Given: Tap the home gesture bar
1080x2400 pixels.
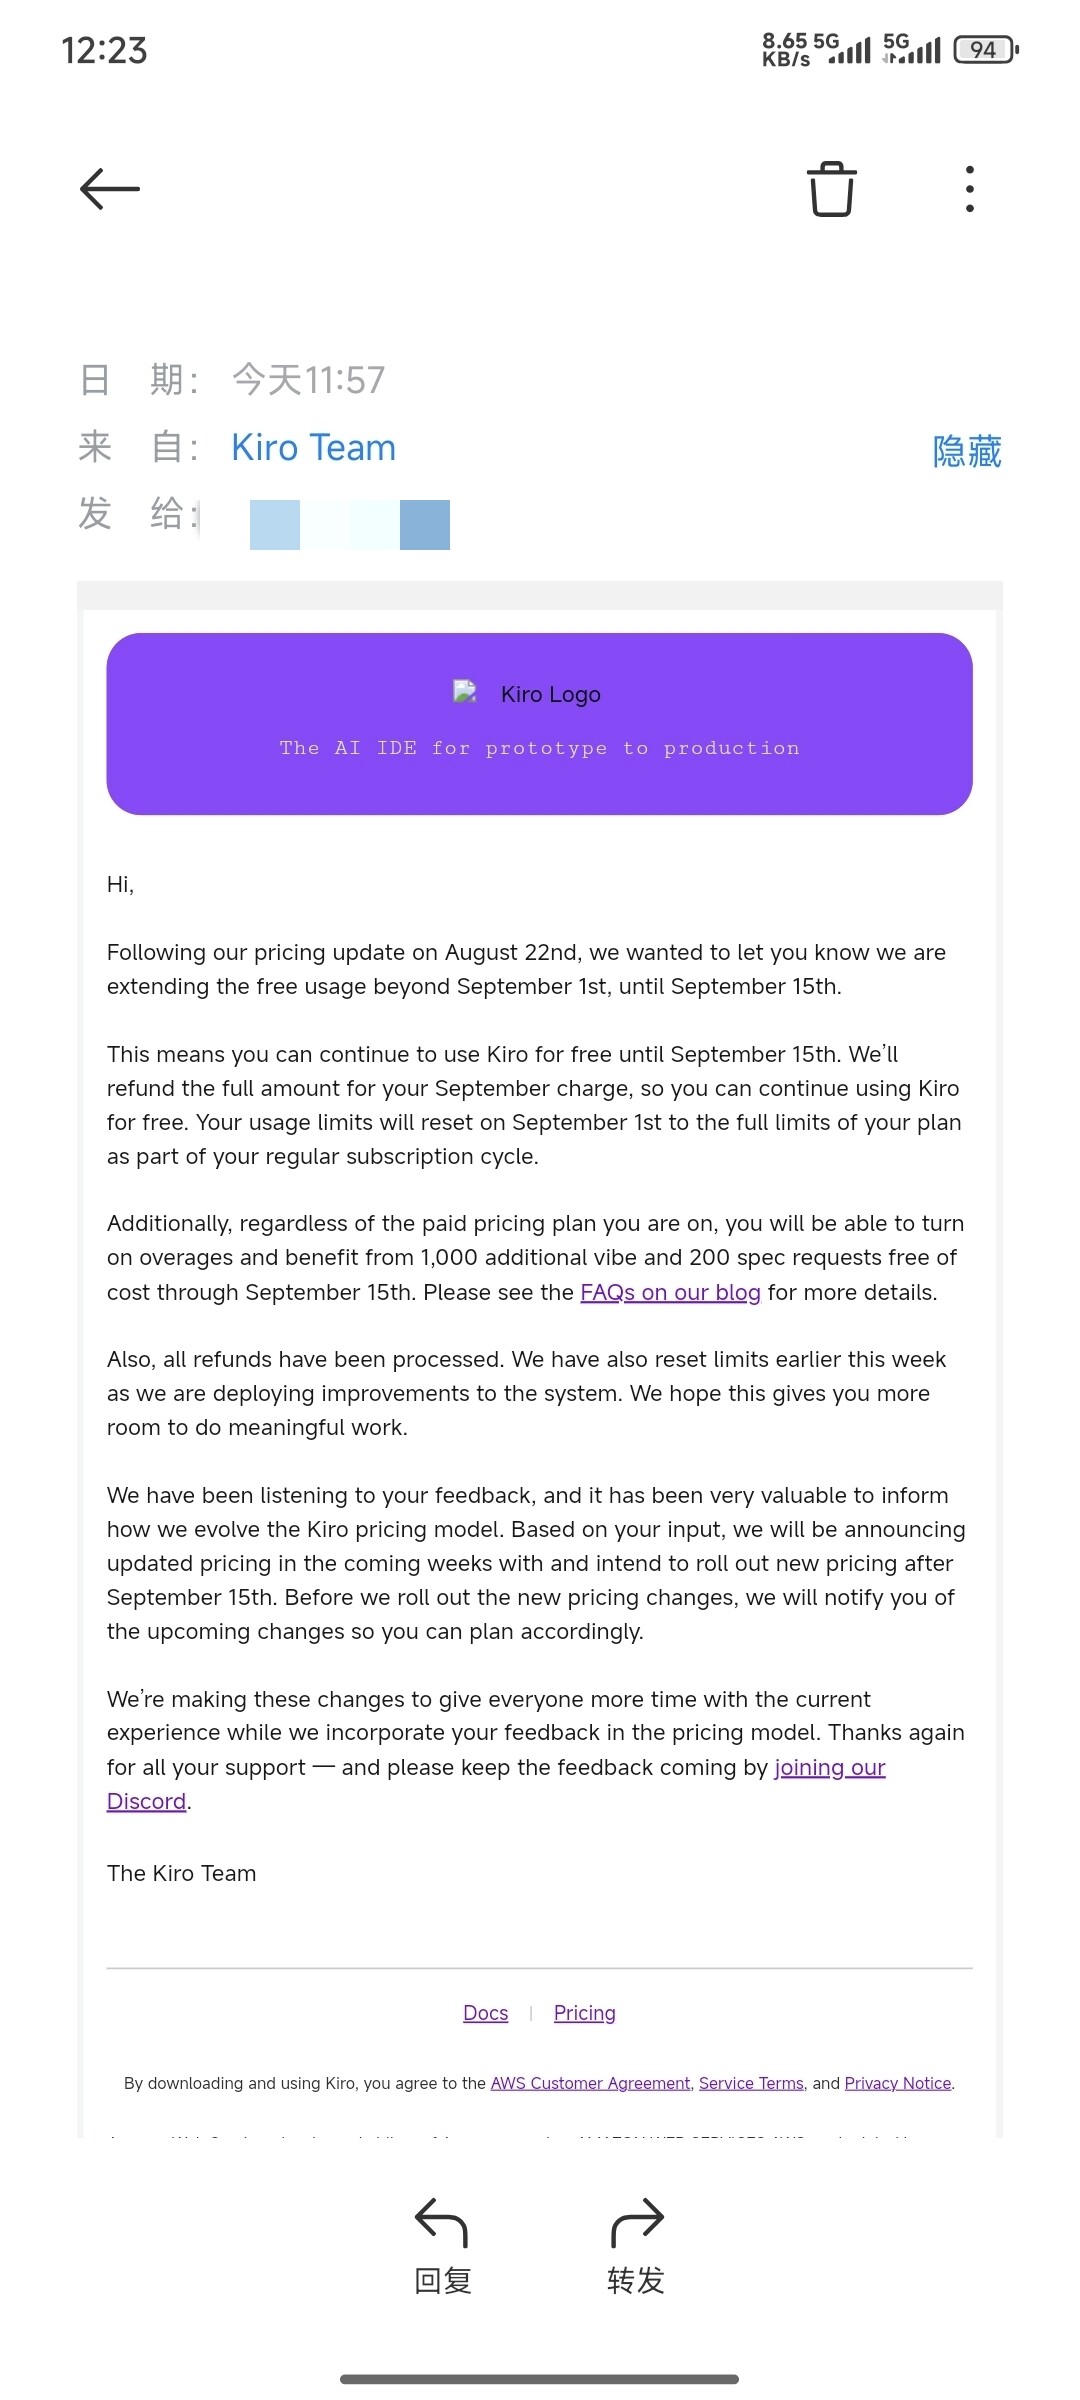Looking at the screenshot, I should click(x=540, y=2379).
